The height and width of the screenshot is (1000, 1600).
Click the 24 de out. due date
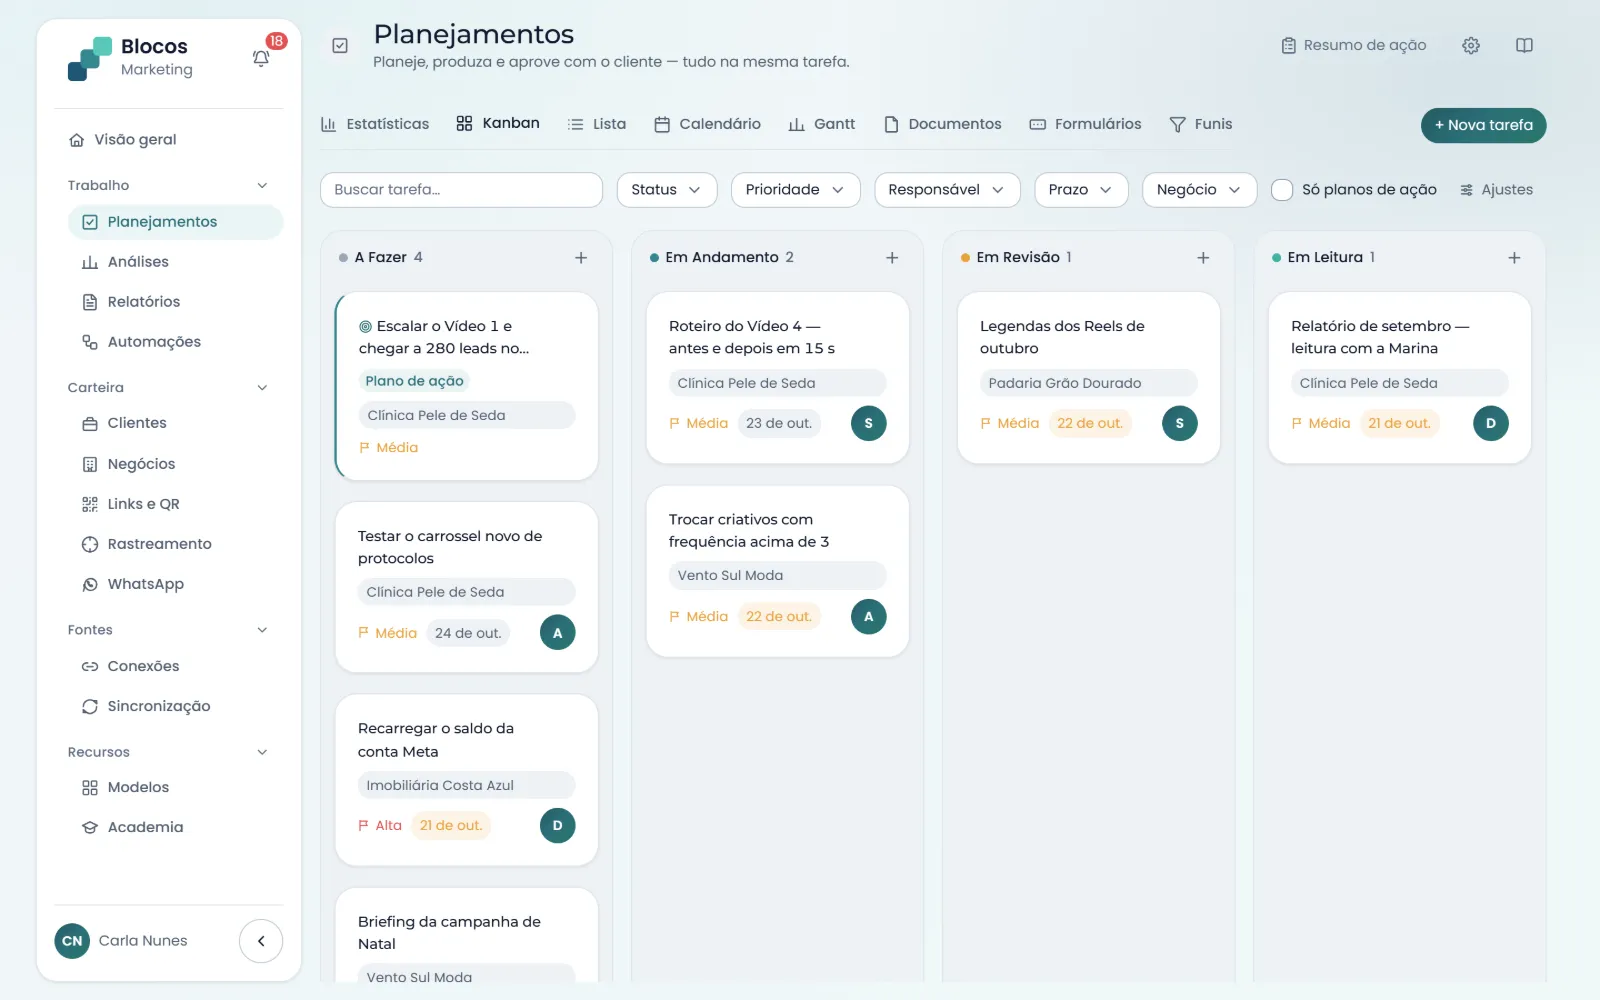click(468, 633)
